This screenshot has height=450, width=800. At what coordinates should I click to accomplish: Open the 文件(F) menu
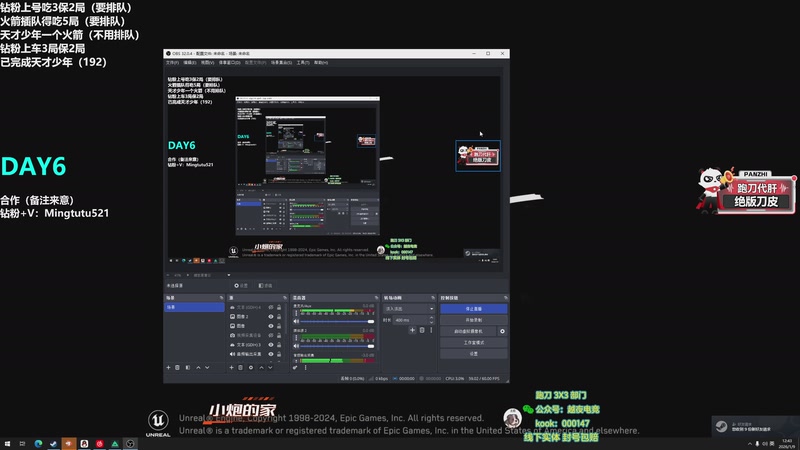click(x=172, y=62)
